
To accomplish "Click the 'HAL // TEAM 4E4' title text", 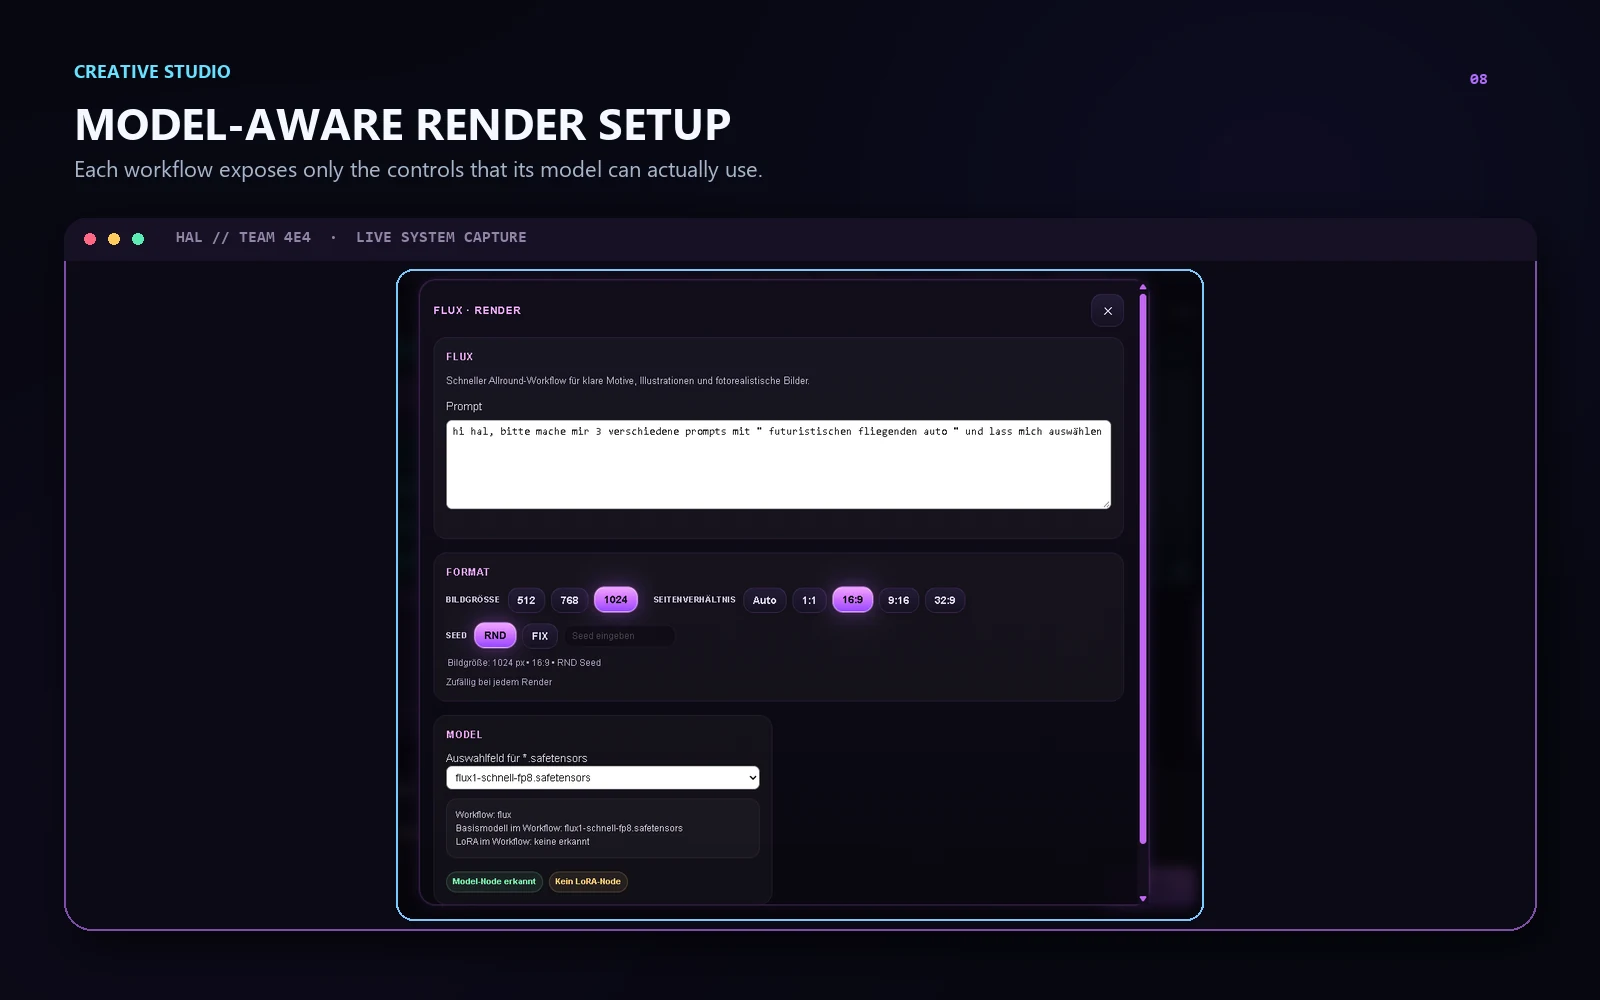I will 243,238.
